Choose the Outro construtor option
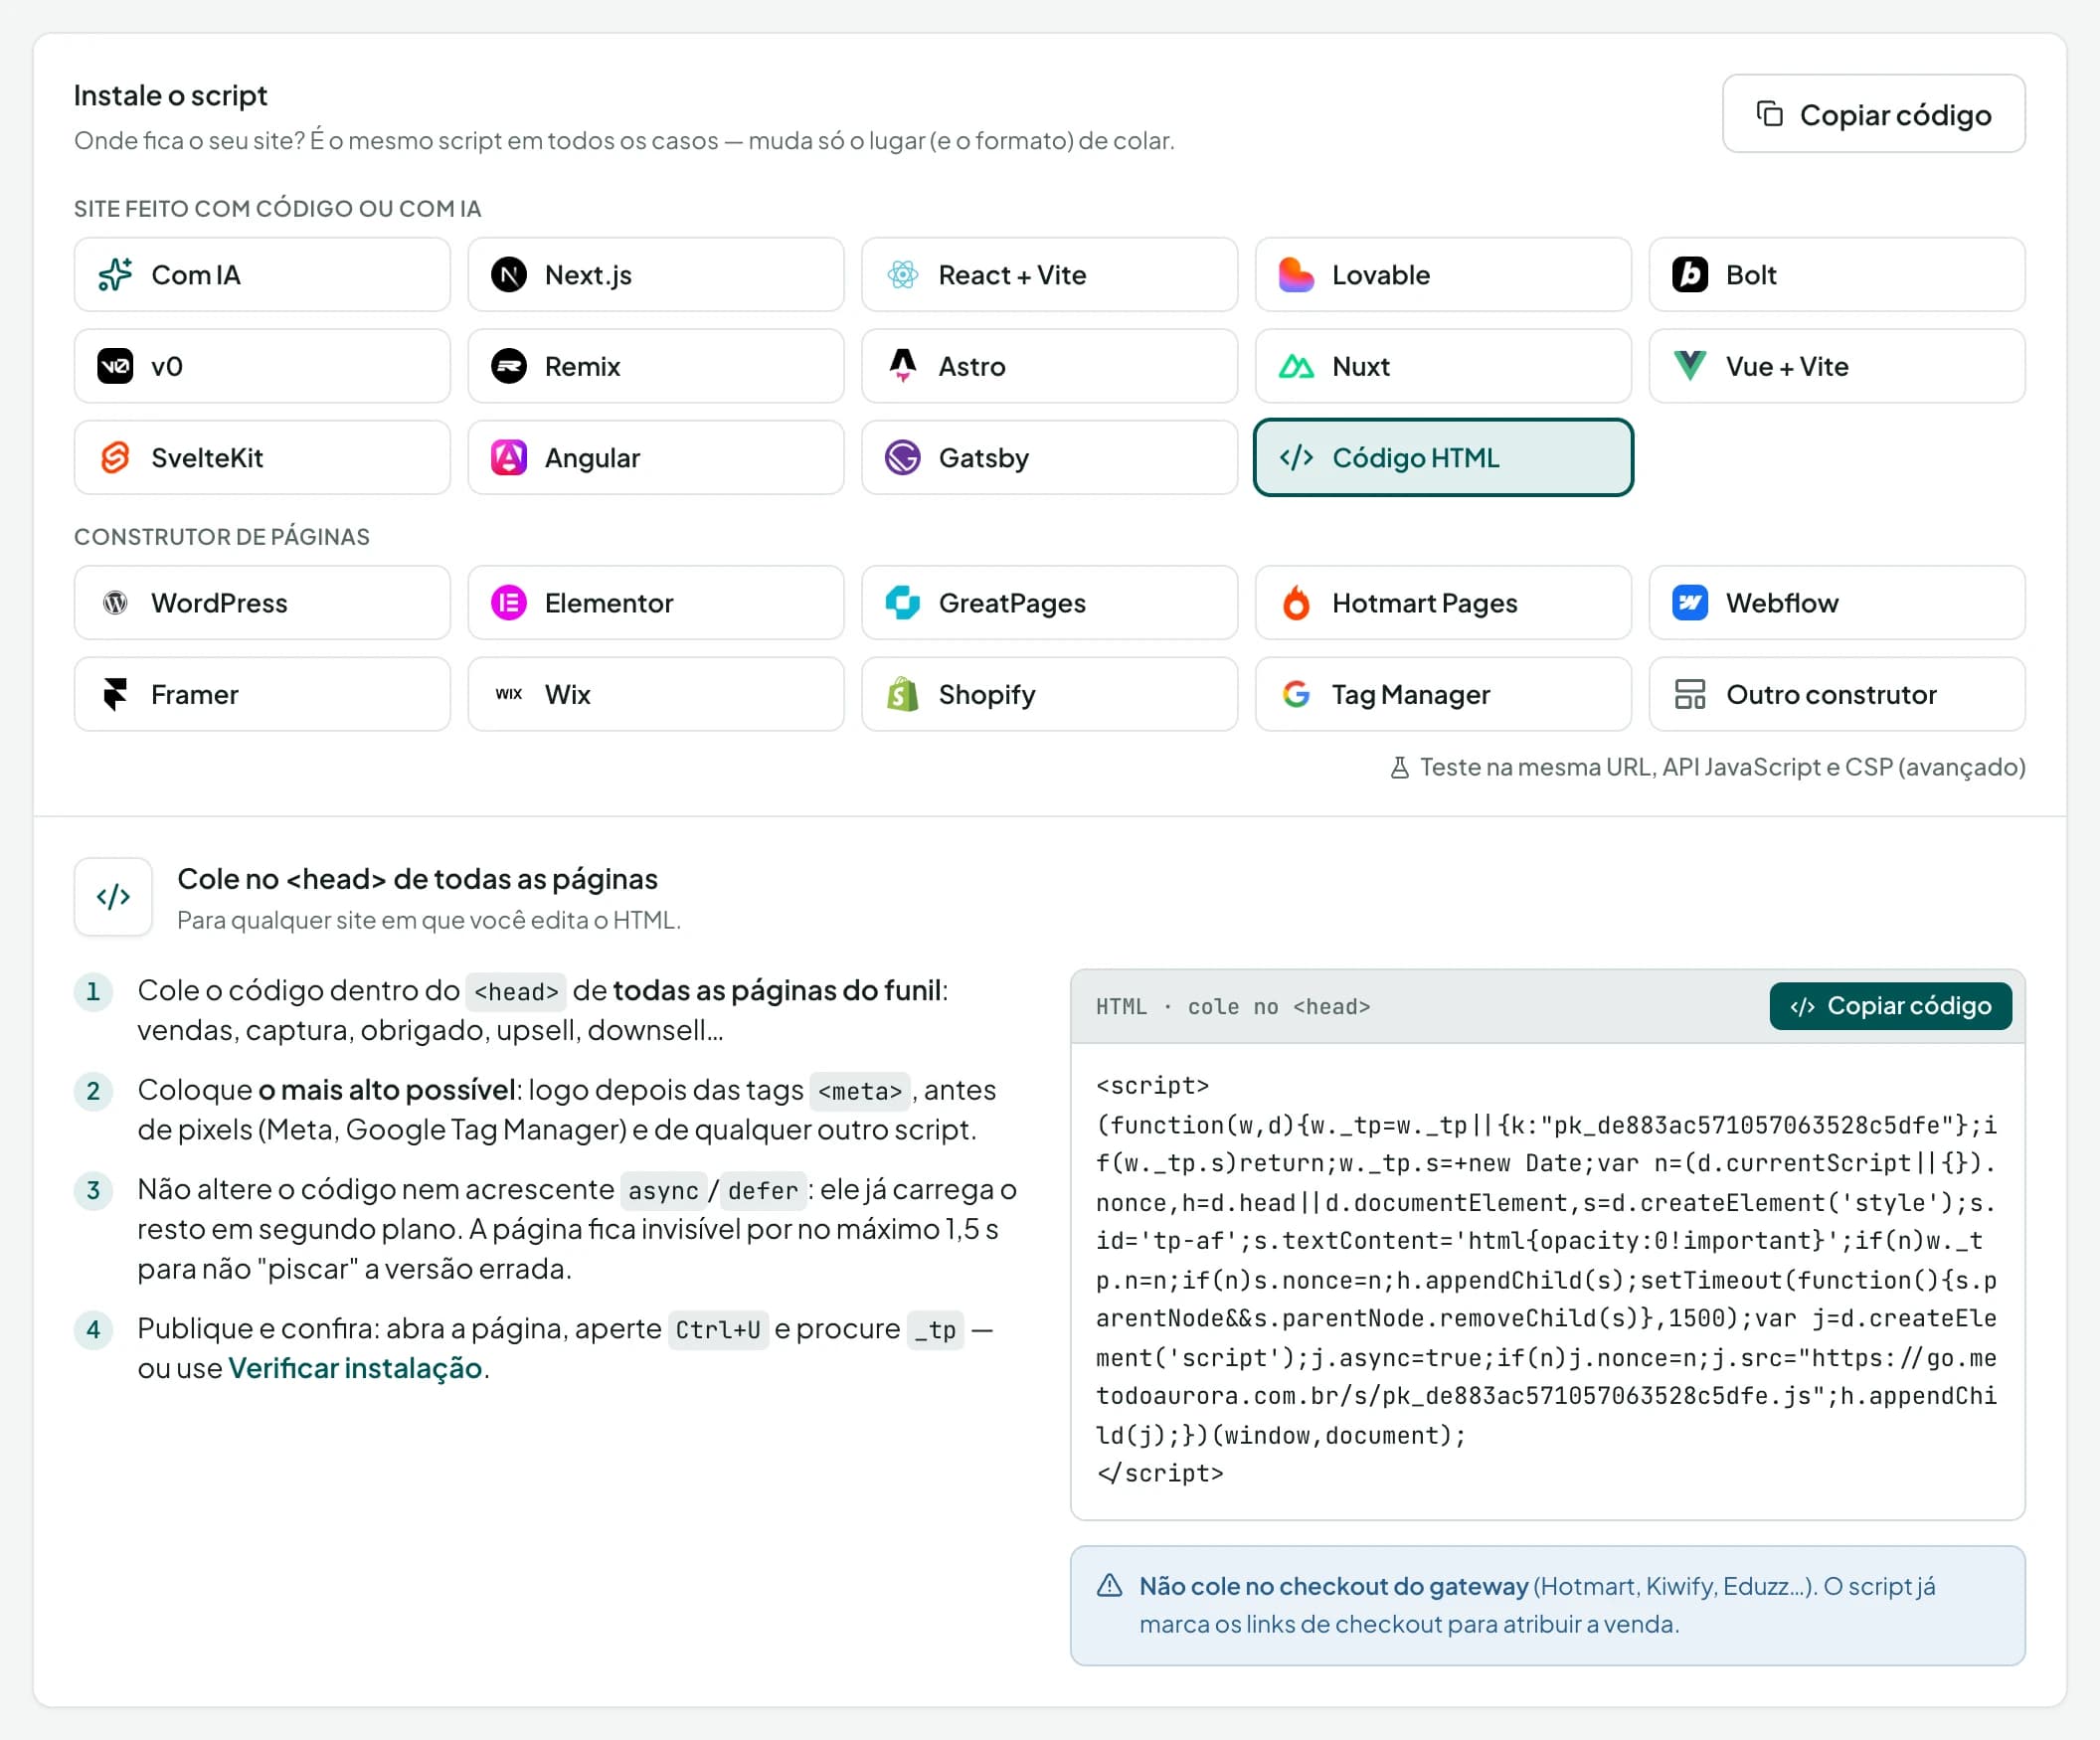This screenshot has width=2100, height=1740. (x=1836, y=694)
